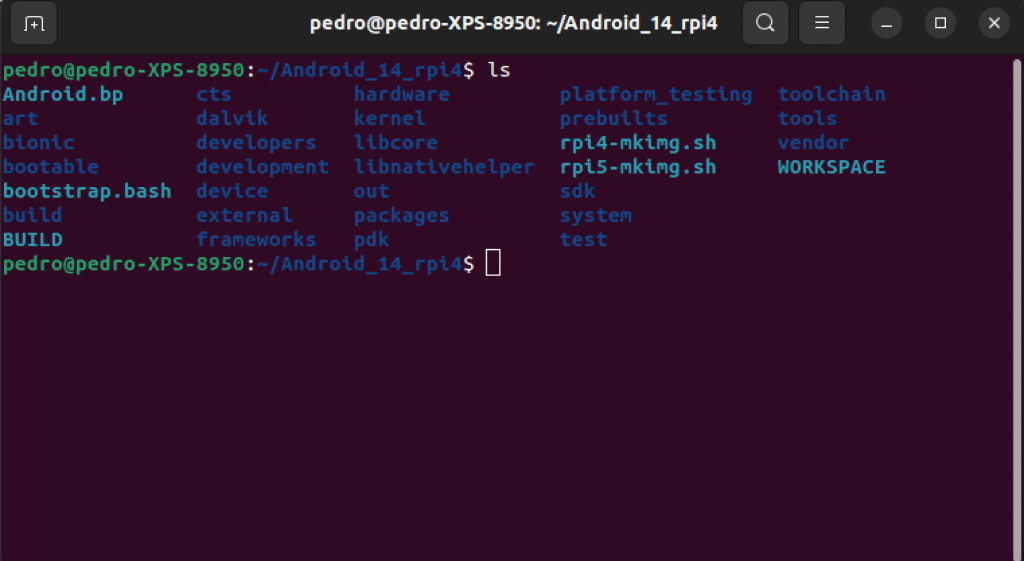Minimize the terminal window
Viewport: 1024px width, 561px height.
(887, 24)
